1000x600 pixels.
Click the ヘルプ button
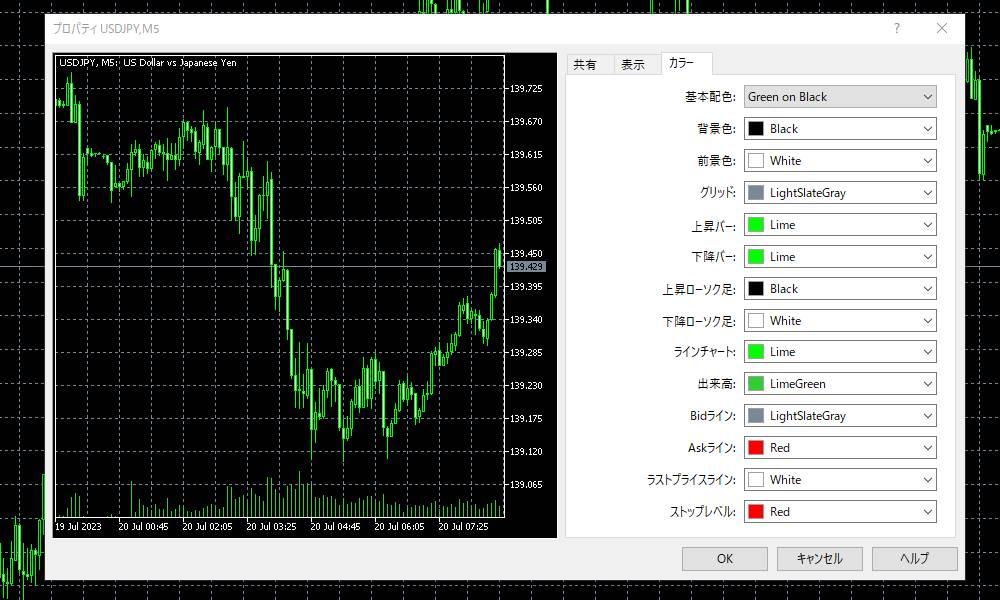(x=914, y=559)
